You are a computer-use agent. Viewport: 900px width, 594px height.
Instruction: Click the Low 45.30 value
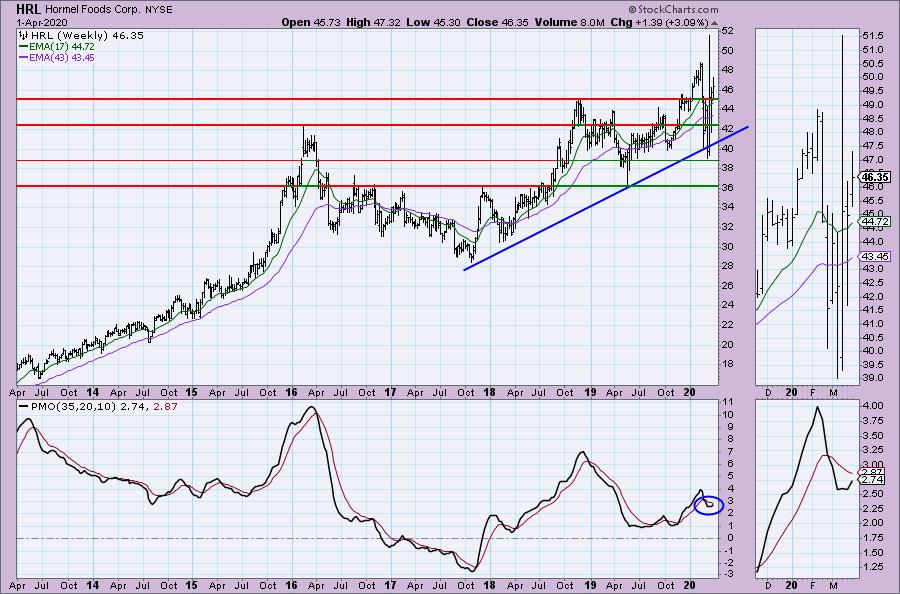point(432,22)
